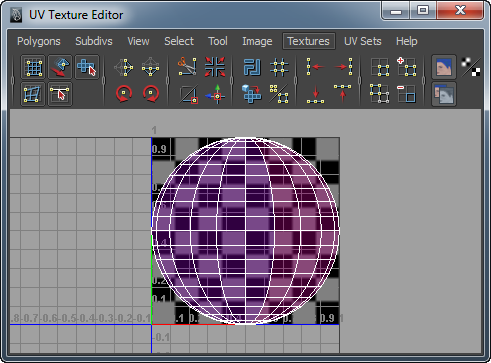Image resolution: width=491 pixels, height=363 pixels.
Task: Open the Polygons menu
Action: pos(39,41)
